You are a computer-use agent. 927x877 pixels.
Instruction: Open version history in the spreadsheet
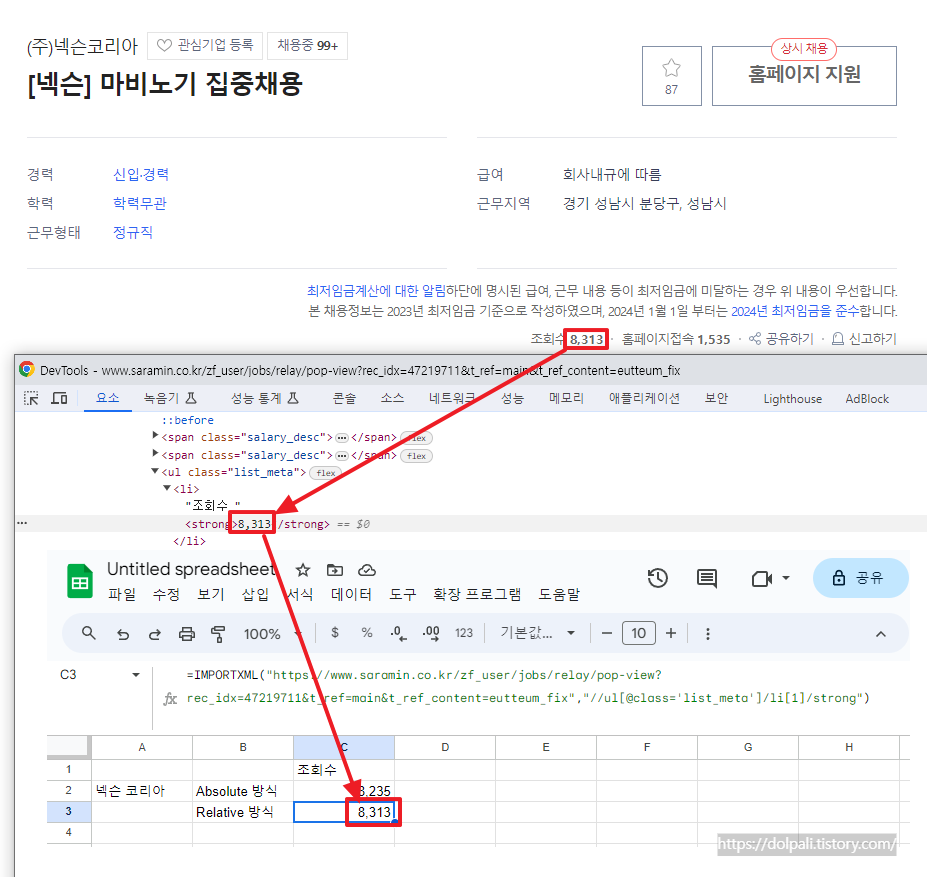click(x=659, y=578)
